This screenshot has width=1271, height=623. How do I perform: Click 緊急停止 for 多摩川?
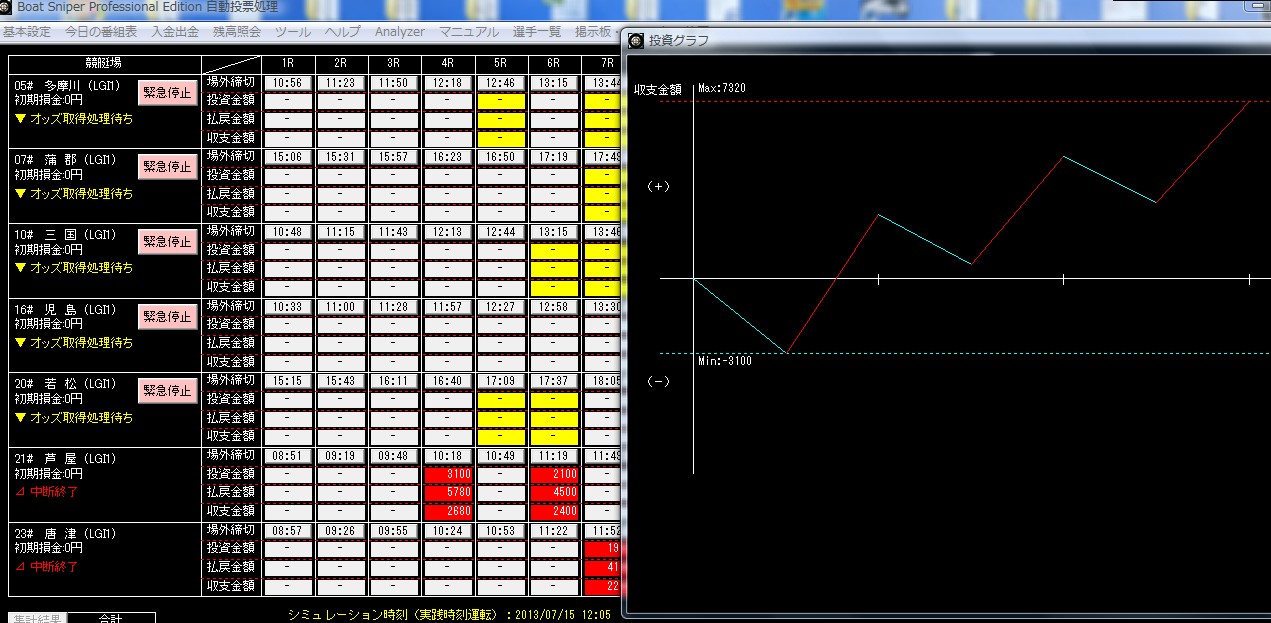pos(167,93)
